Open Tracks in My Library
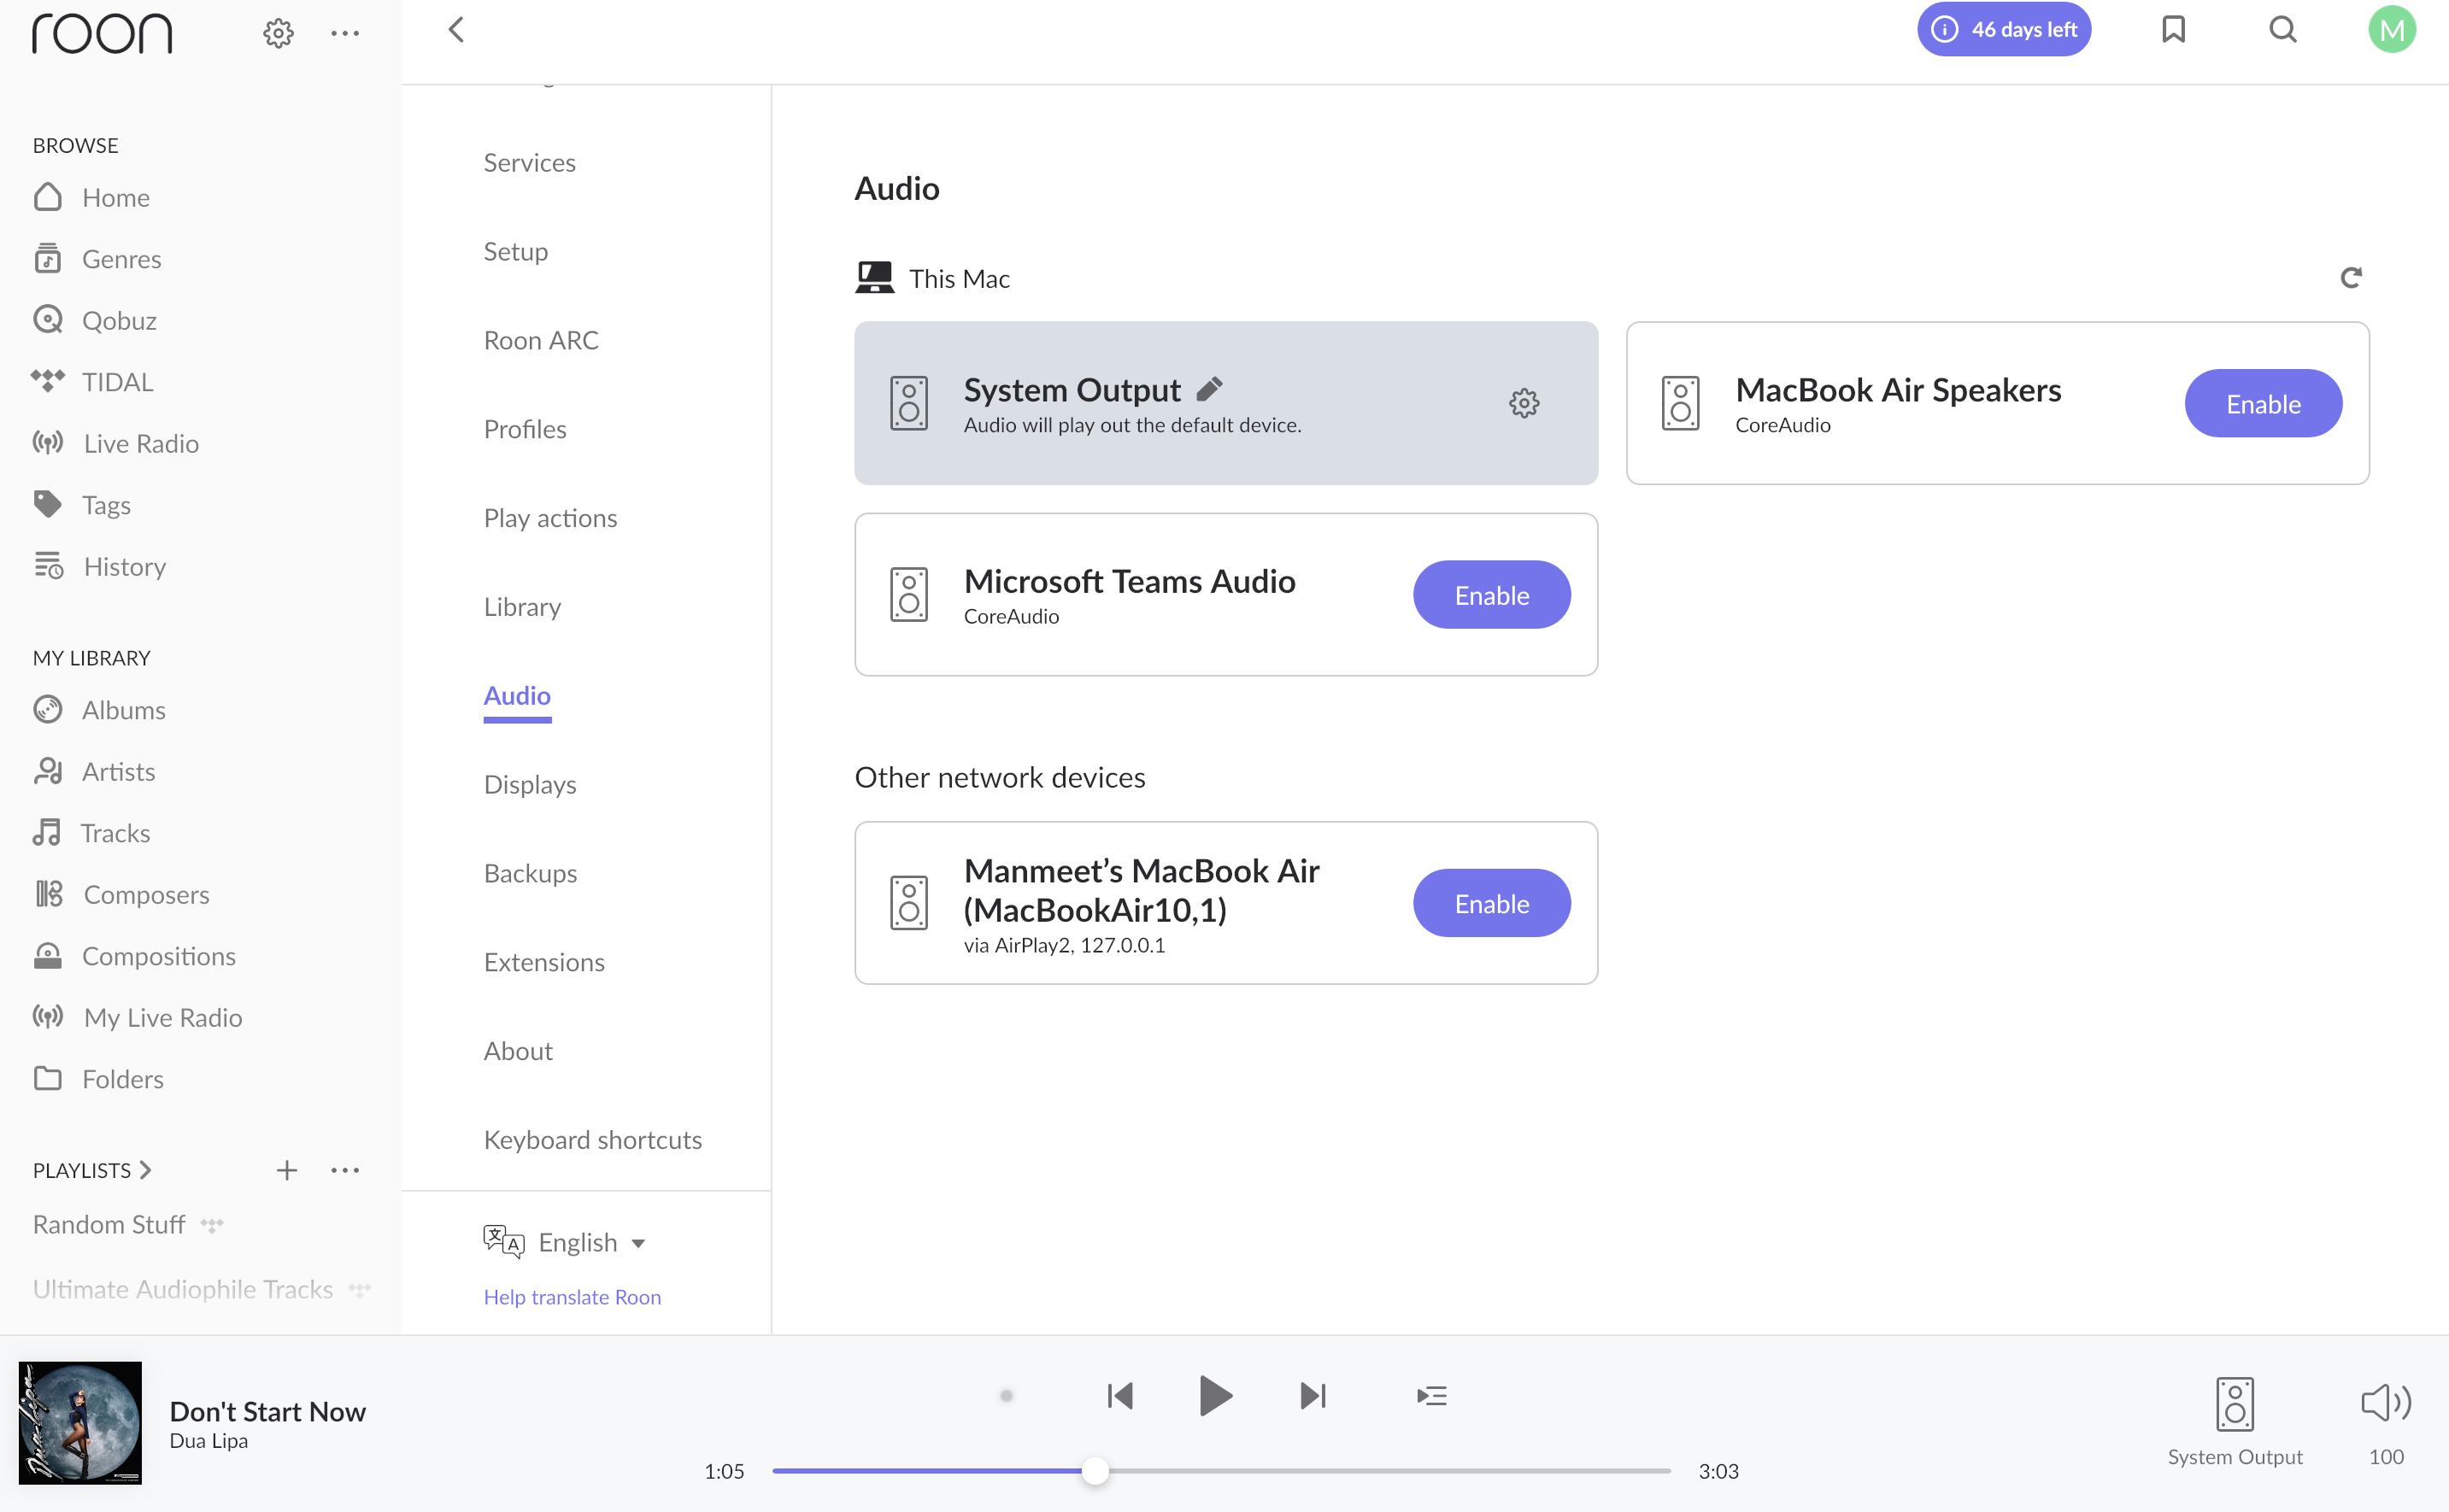The image size is (2449, 1512). (x=92, y=833)
